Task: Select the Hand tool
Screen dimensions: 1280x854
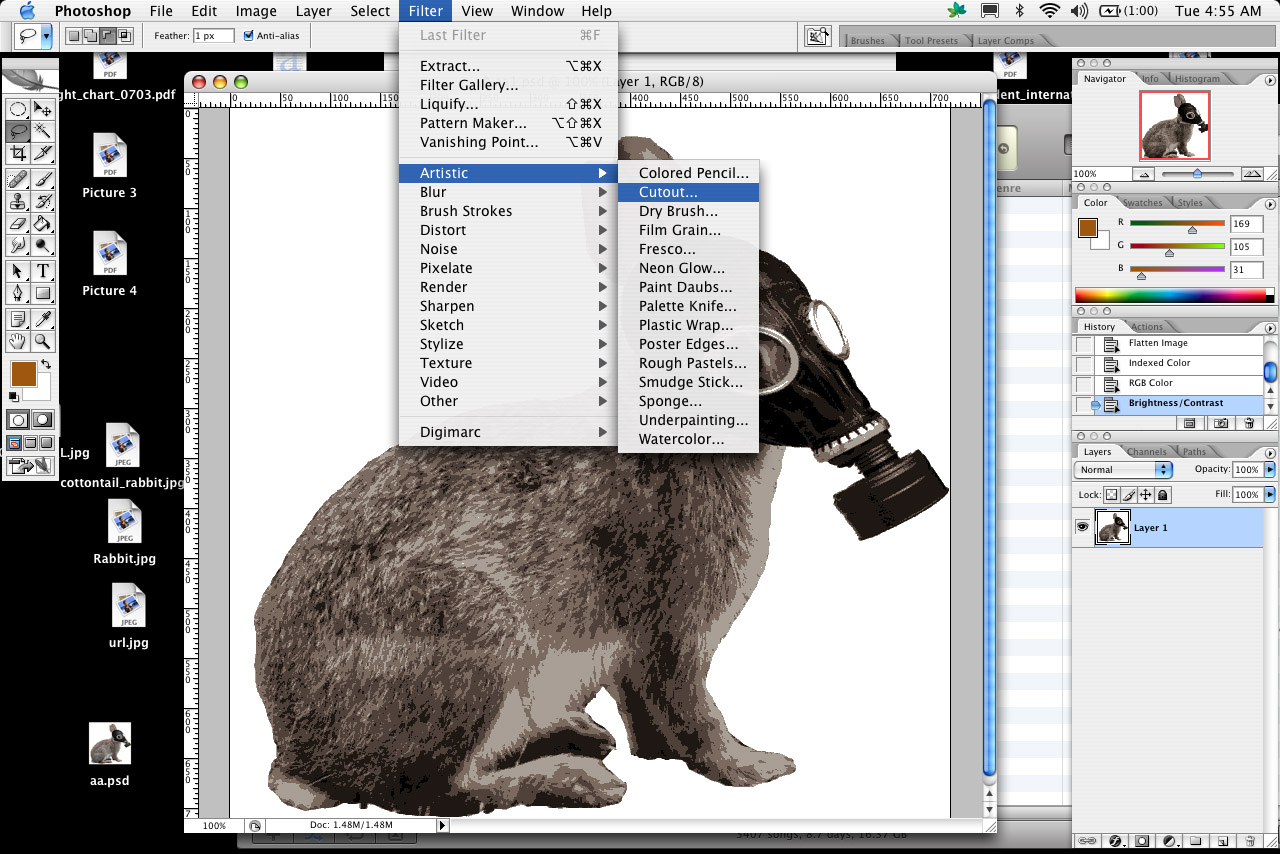Action: point(18,341)
